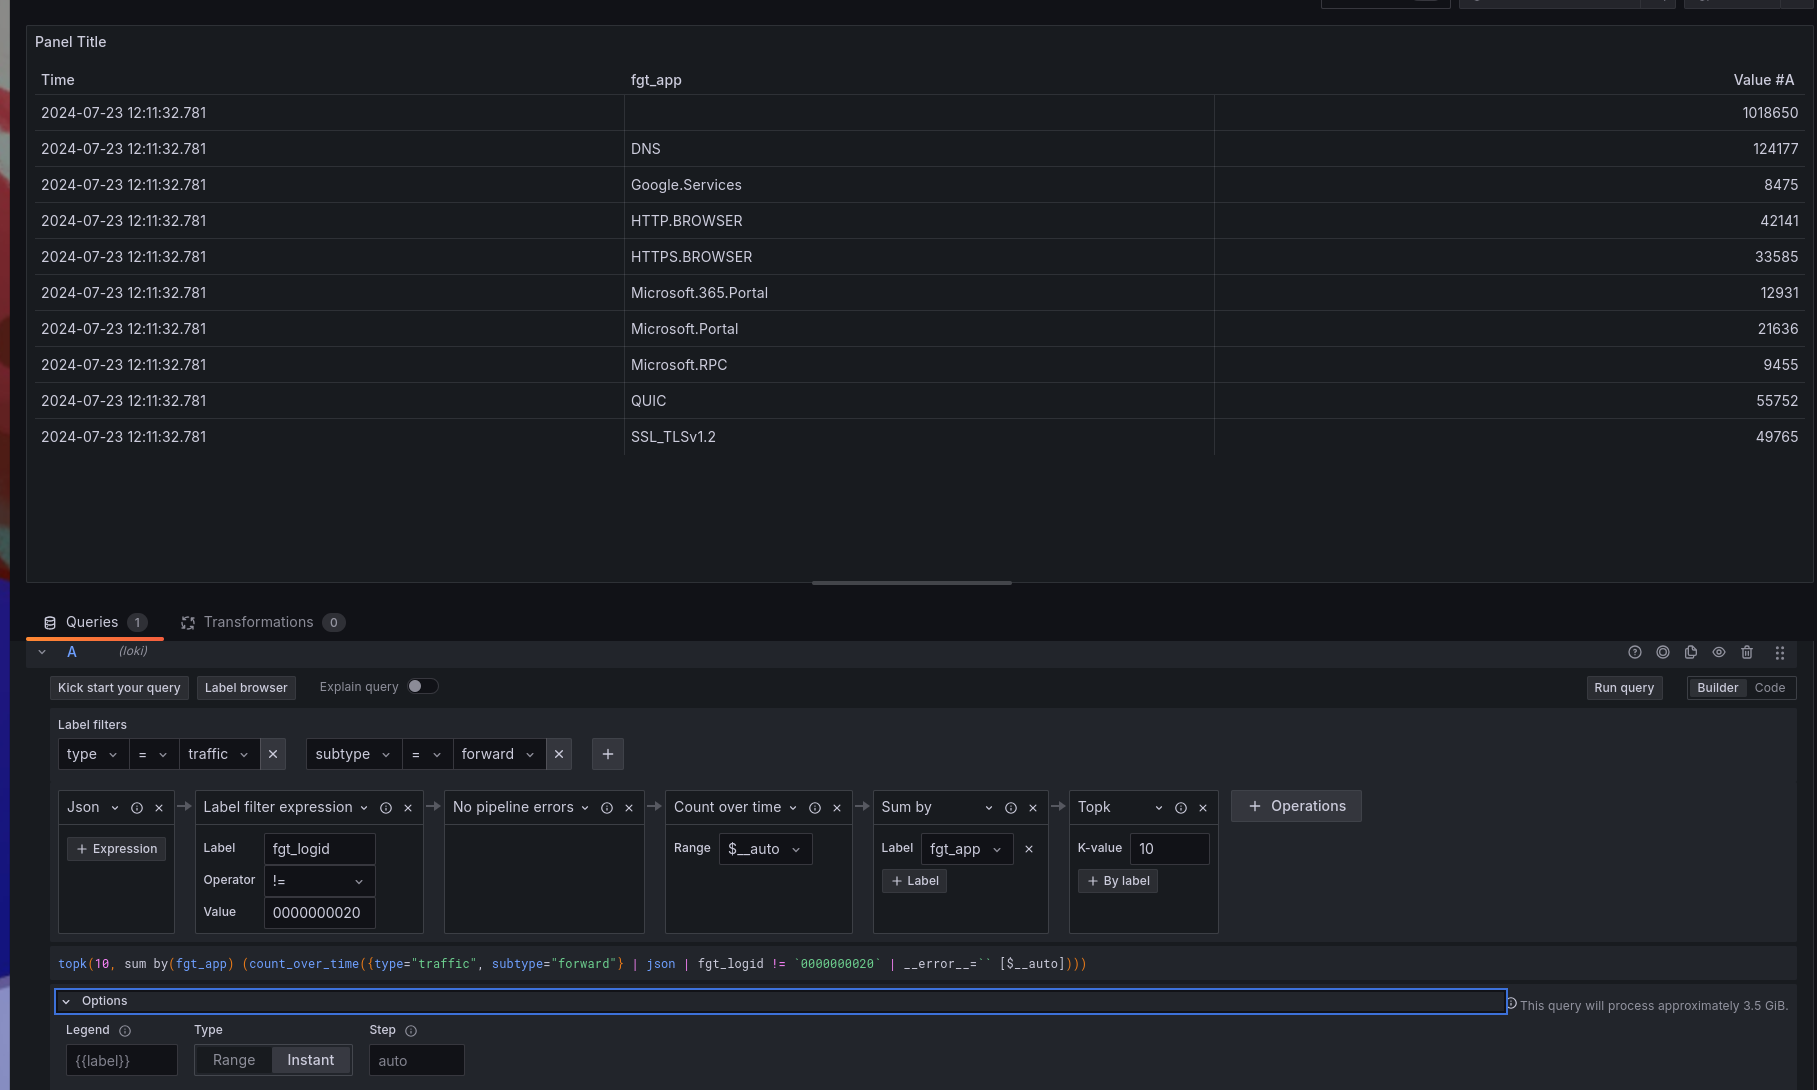
Task: Collapse the Options section
Action: tap(67, 1000)
